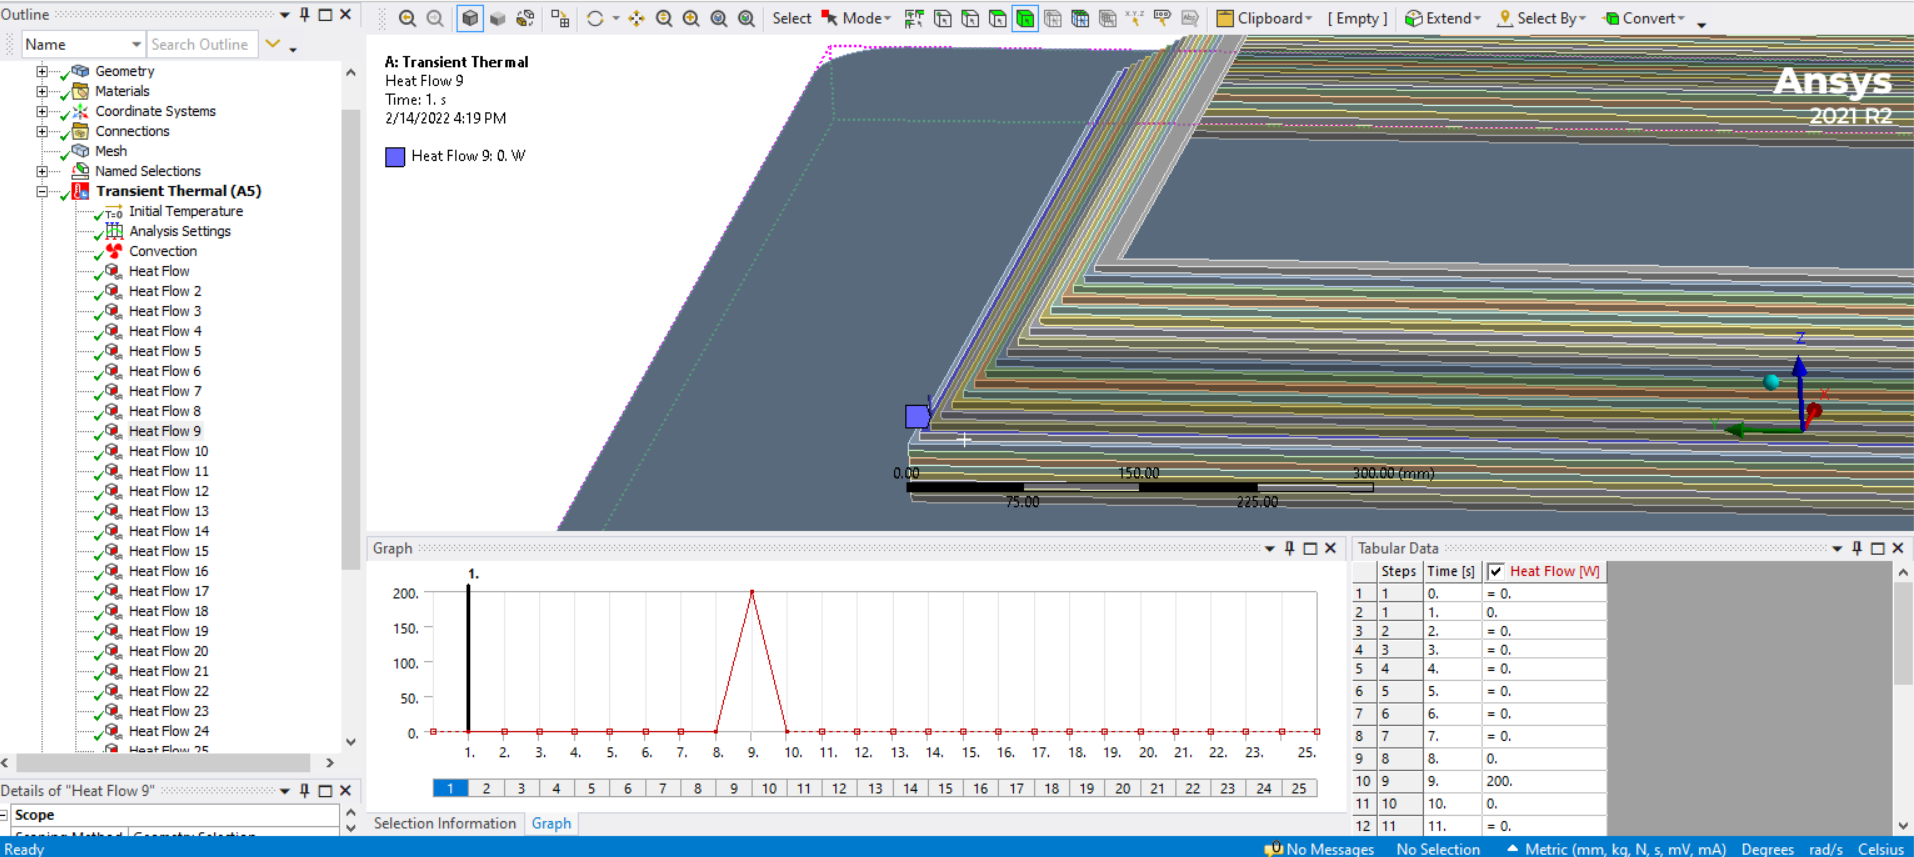Click the blue Heat Flow 9 legend swatch
This screenshot has width=1914, height=857.
pos(395,156)
